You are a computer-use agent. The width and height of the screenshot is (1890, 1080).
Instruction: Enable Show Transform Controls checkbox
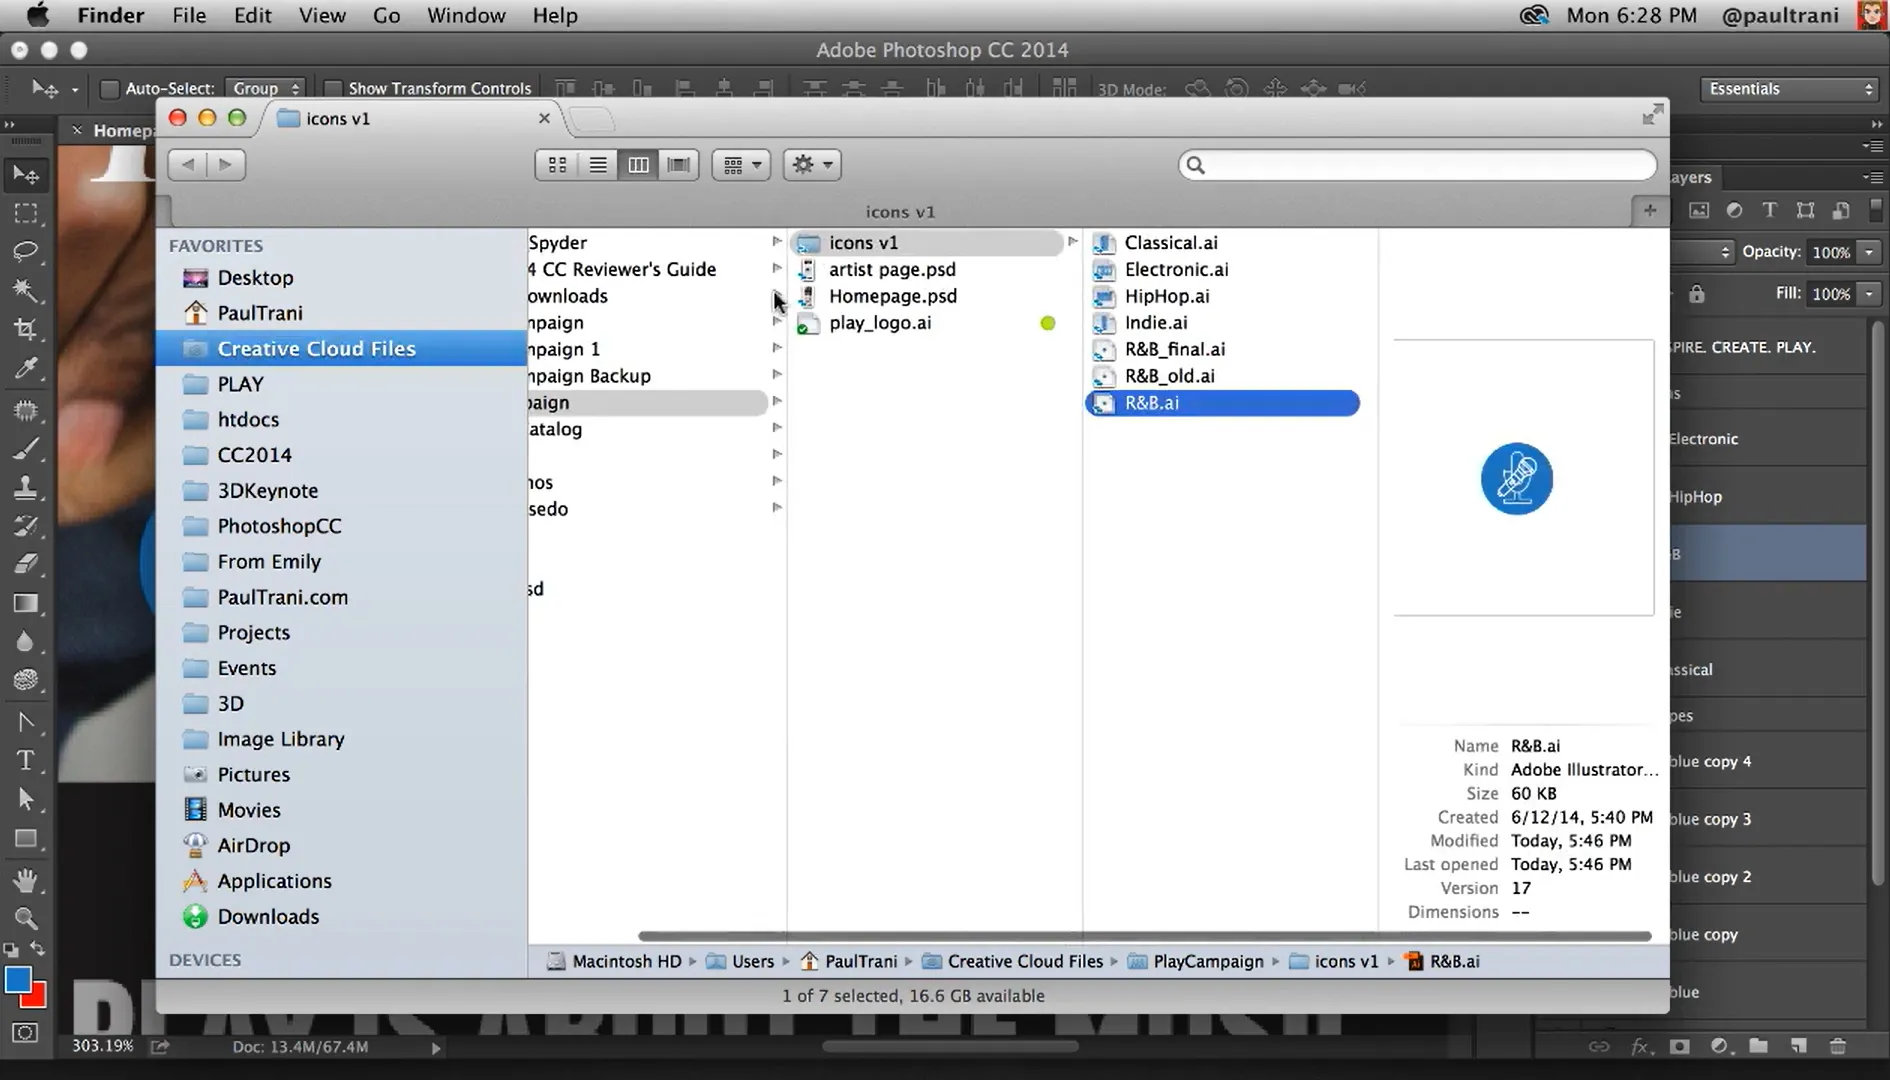[x=334, y=89]
